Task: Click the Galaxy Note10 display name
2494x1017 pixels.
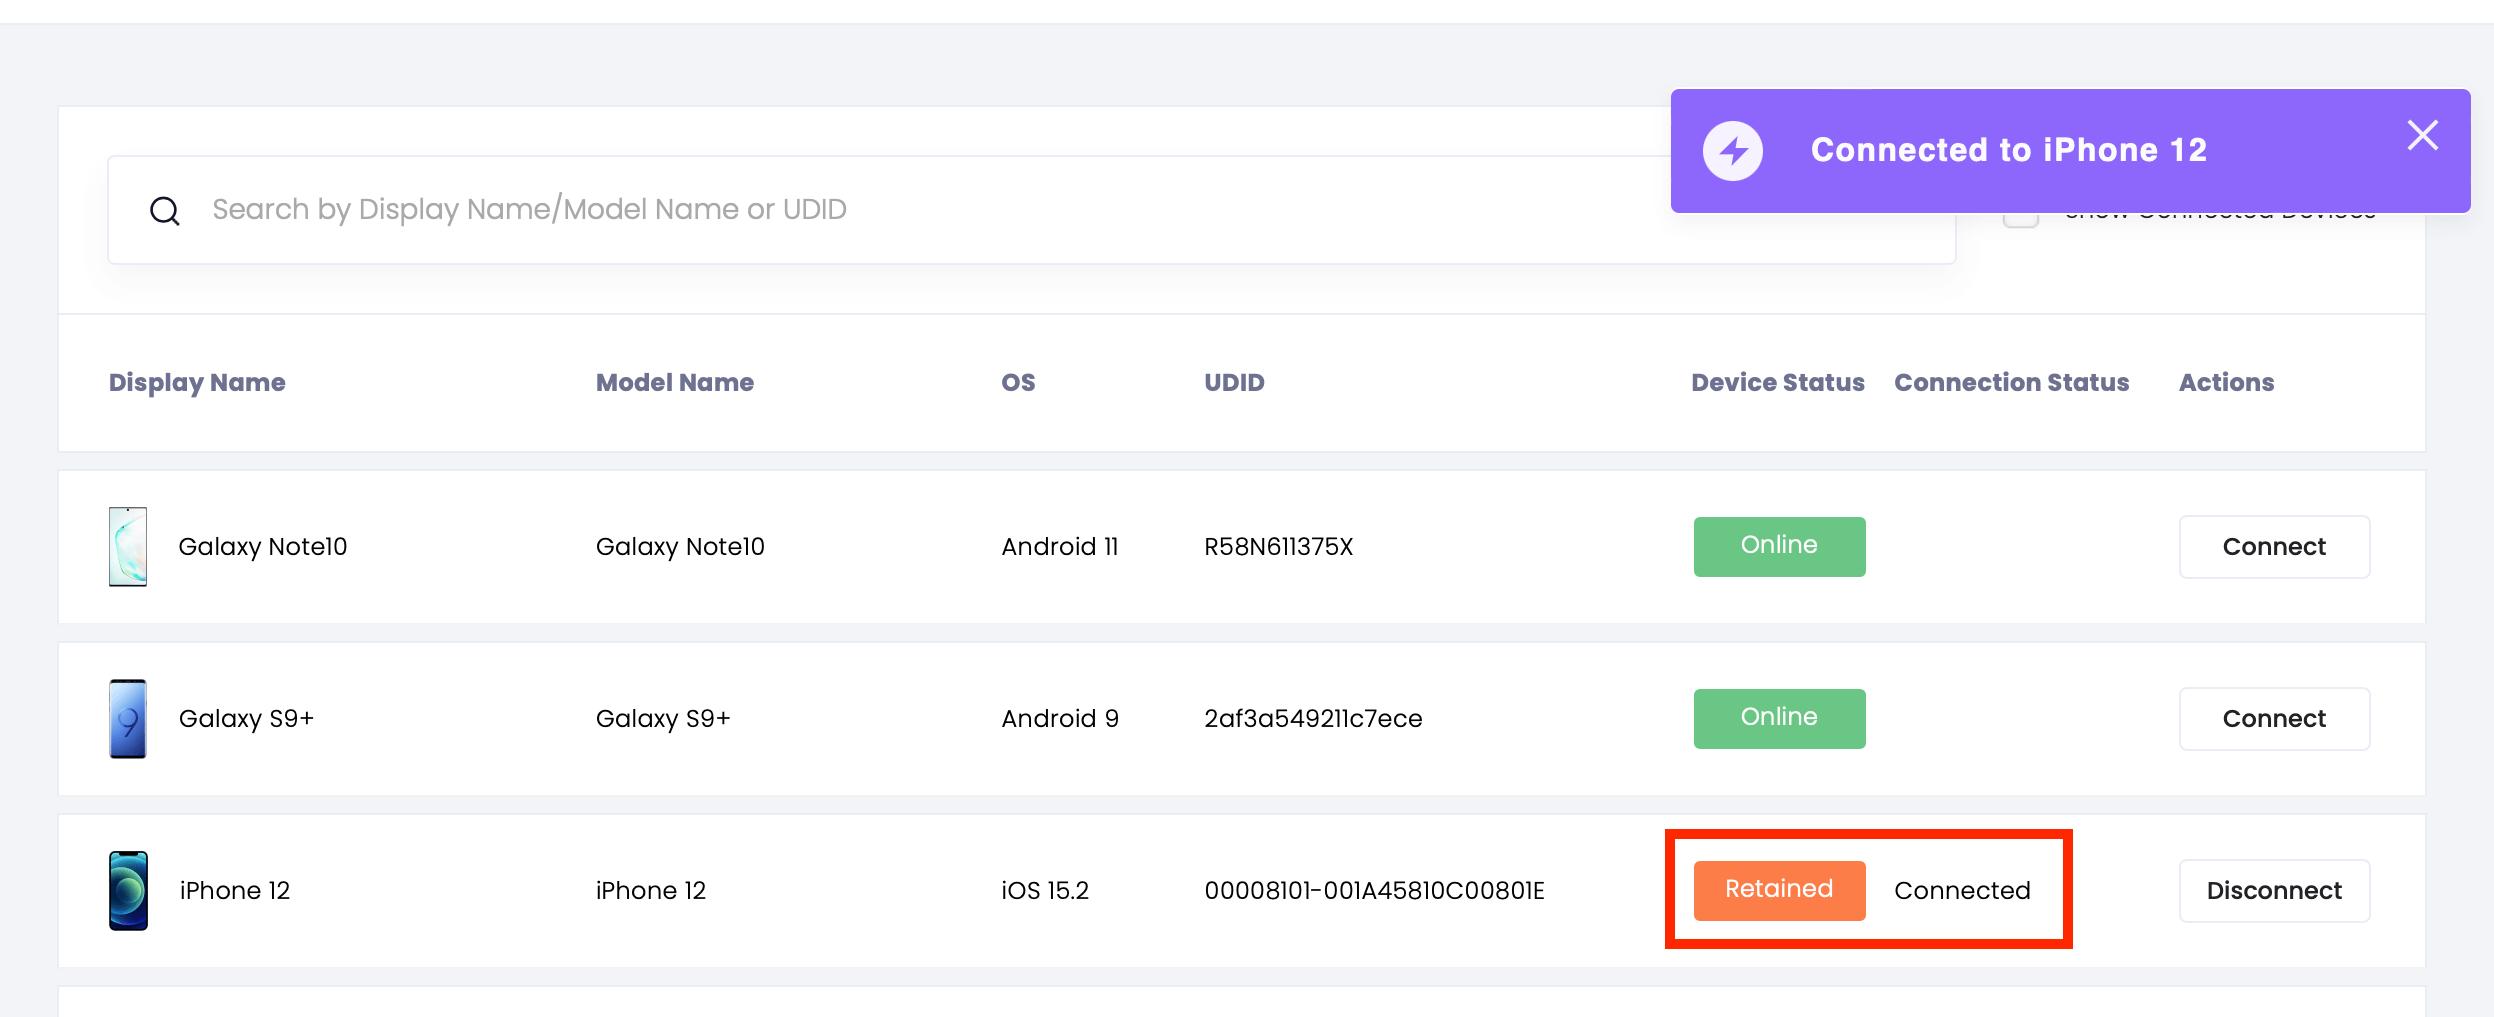Action: coord(263,547)
